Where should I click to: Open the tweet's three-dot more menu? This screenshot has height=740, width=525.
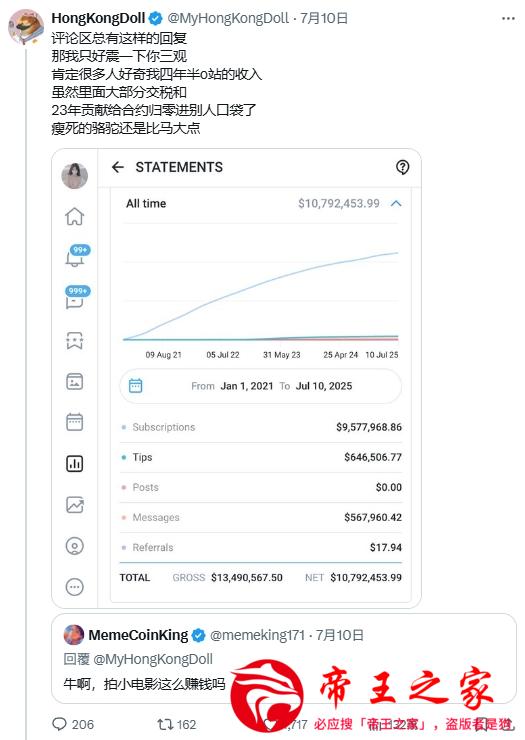(x=508, y=18)
